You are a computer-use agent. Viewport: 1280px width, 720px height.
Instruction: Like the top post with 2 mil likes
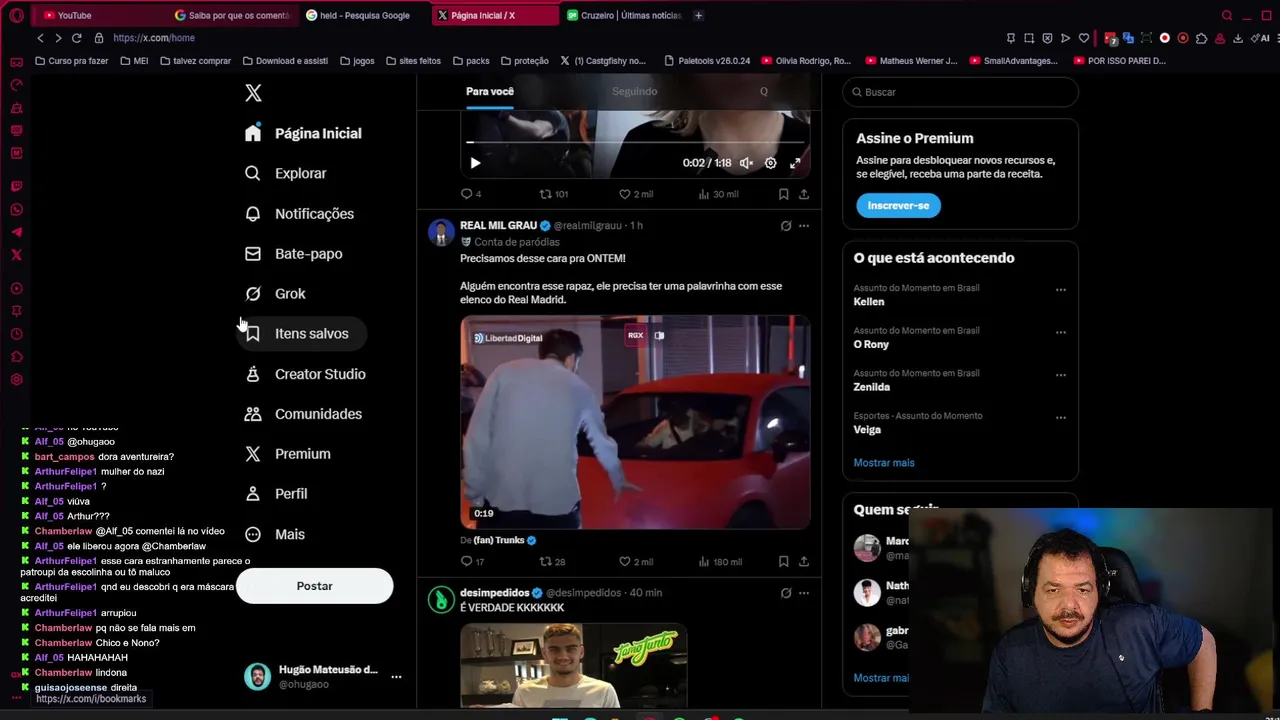(636, 194)
